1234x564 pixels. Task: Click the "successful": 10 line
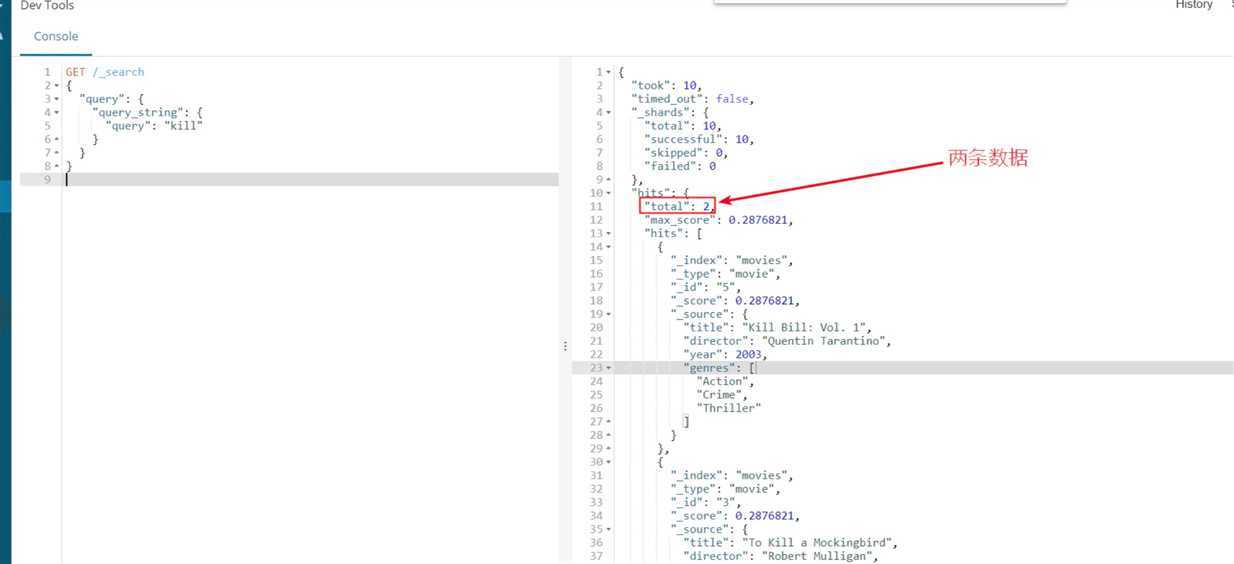tap(699, 140)
